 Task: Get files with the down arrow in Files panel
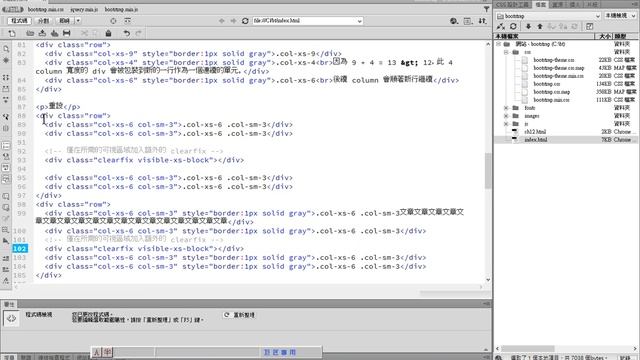pyautogui.click(x=528, y=27)
